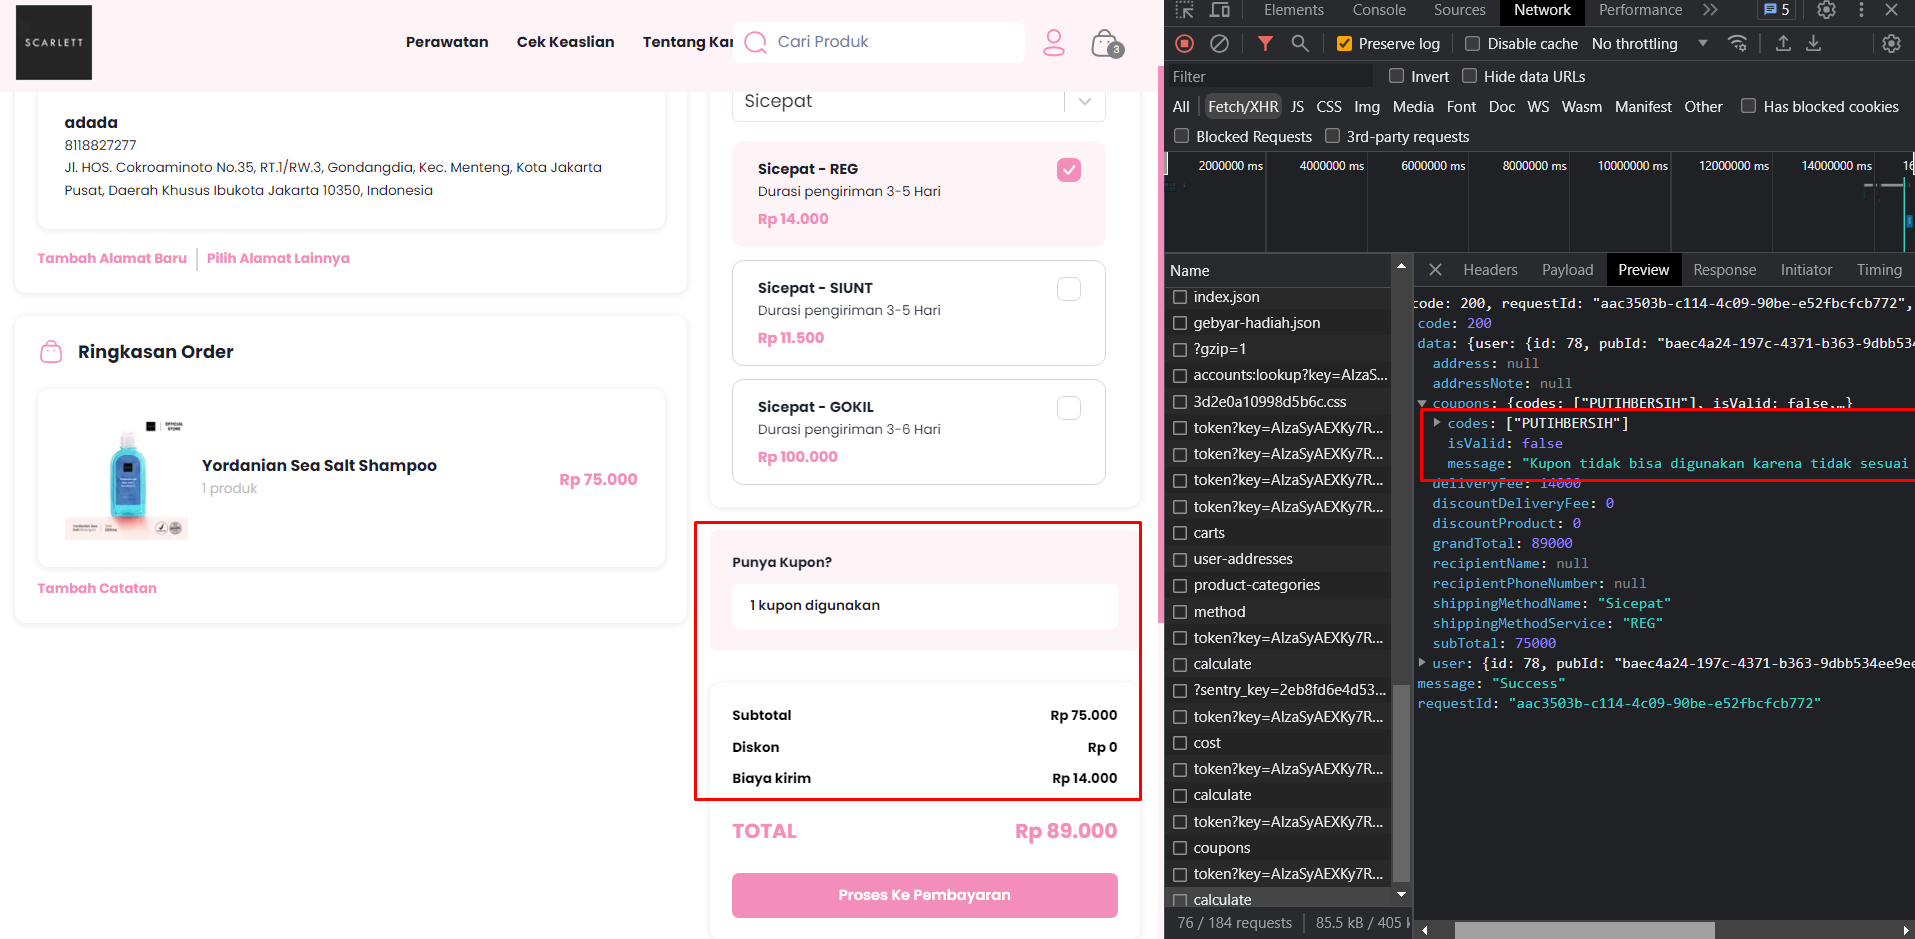This screenshot has height=939, width=1915.
Task: Click the Cari Produk search field
Action: (880, 42)
